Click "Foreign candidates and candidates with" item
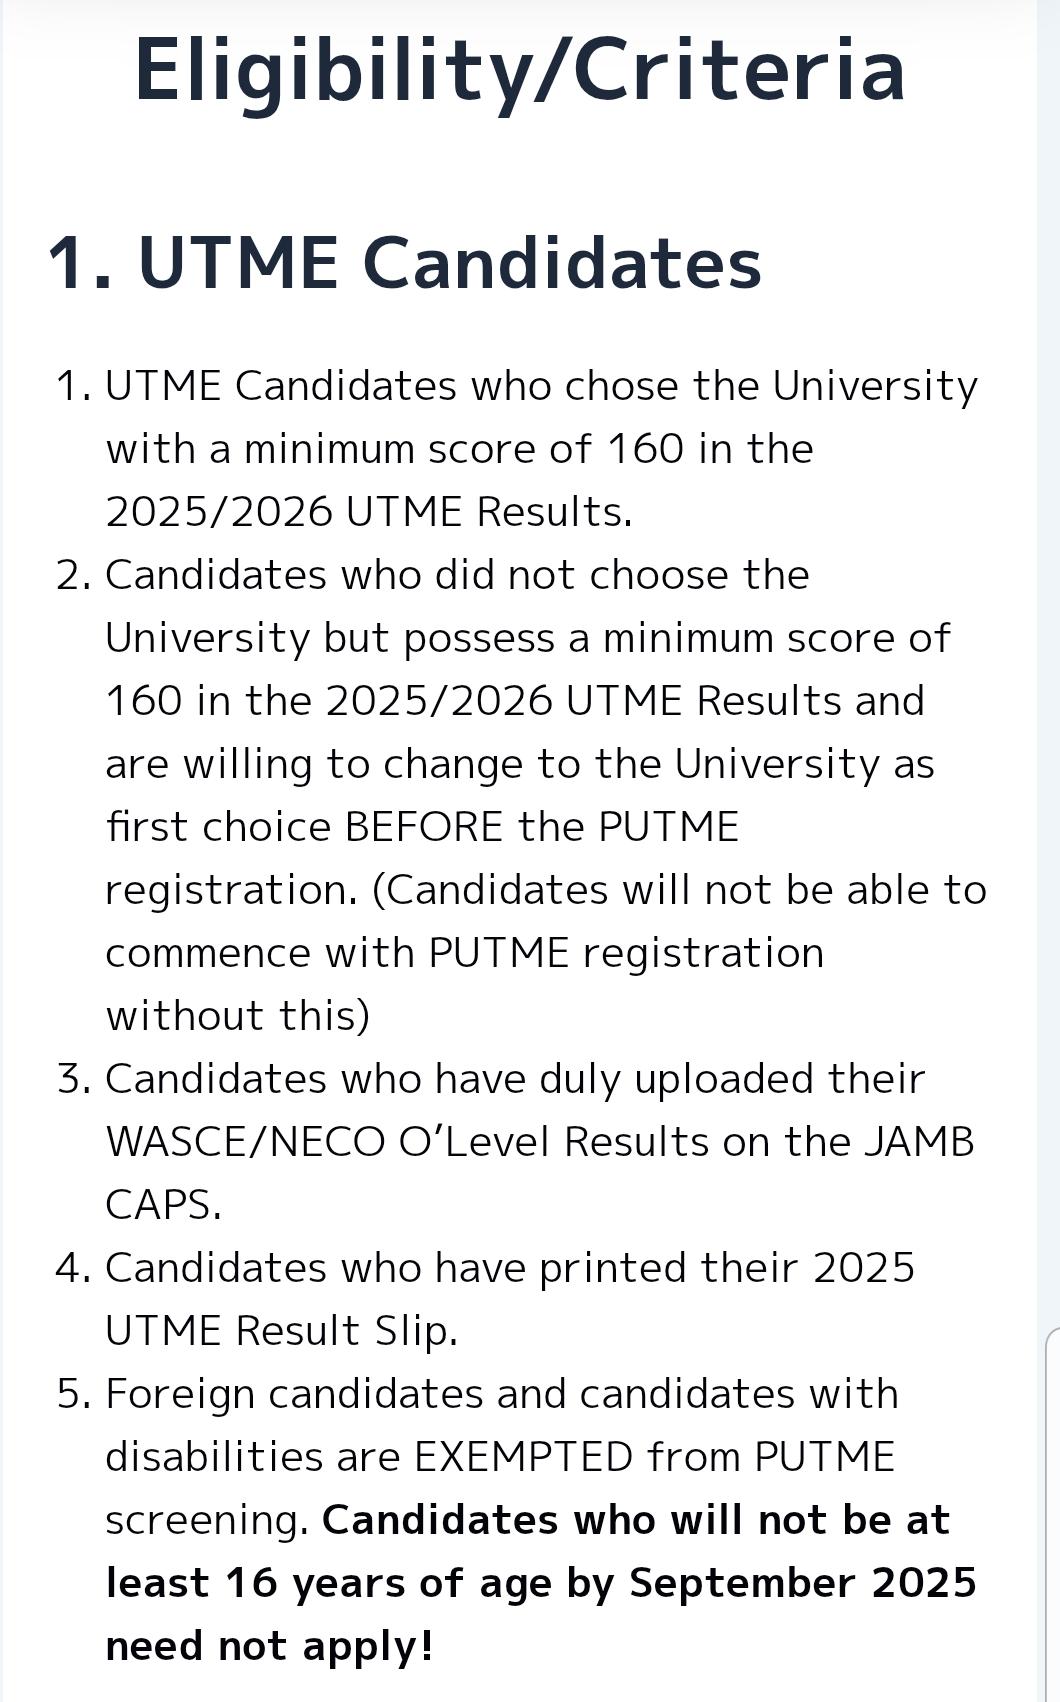 (x=501, y=1394)
